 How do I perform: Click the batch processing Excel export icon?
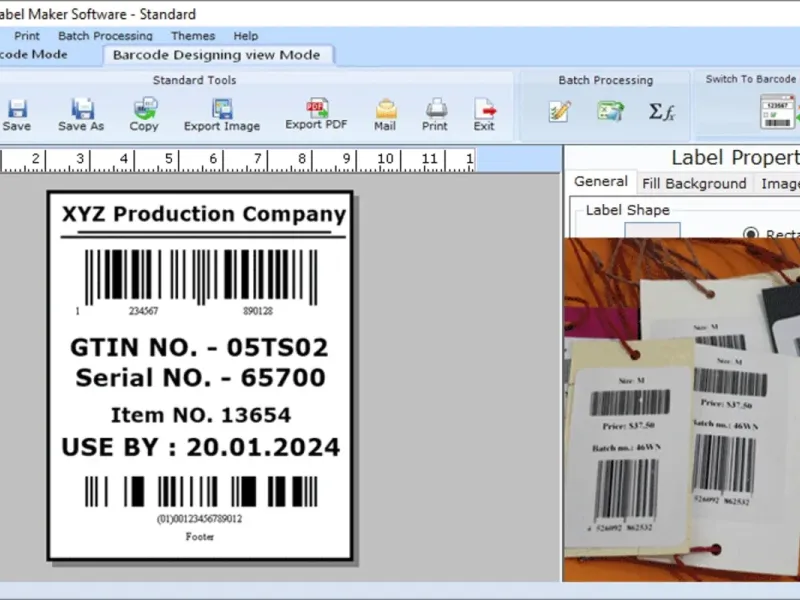pos(611,111)
